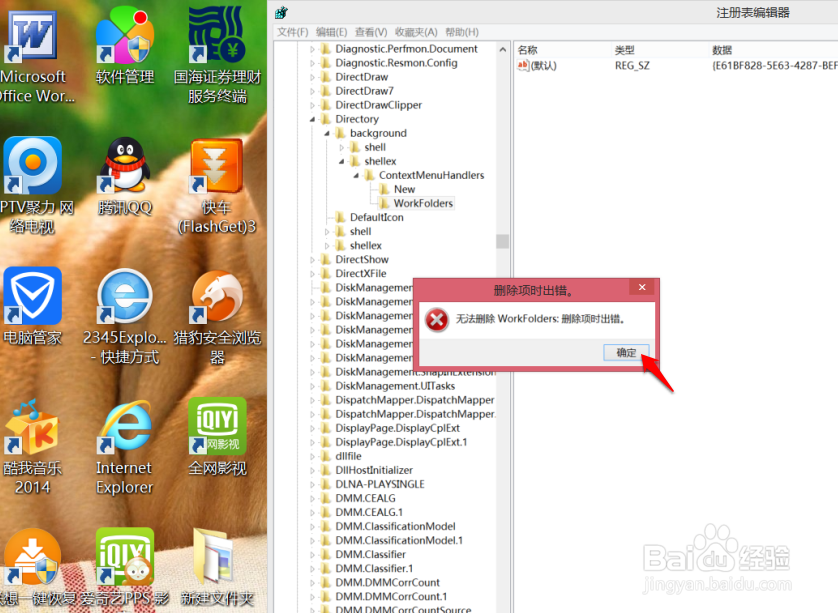Close the 删除项时出错 dialog
Image resolution: width=838 pixels, height=613 pixels.
642,287
